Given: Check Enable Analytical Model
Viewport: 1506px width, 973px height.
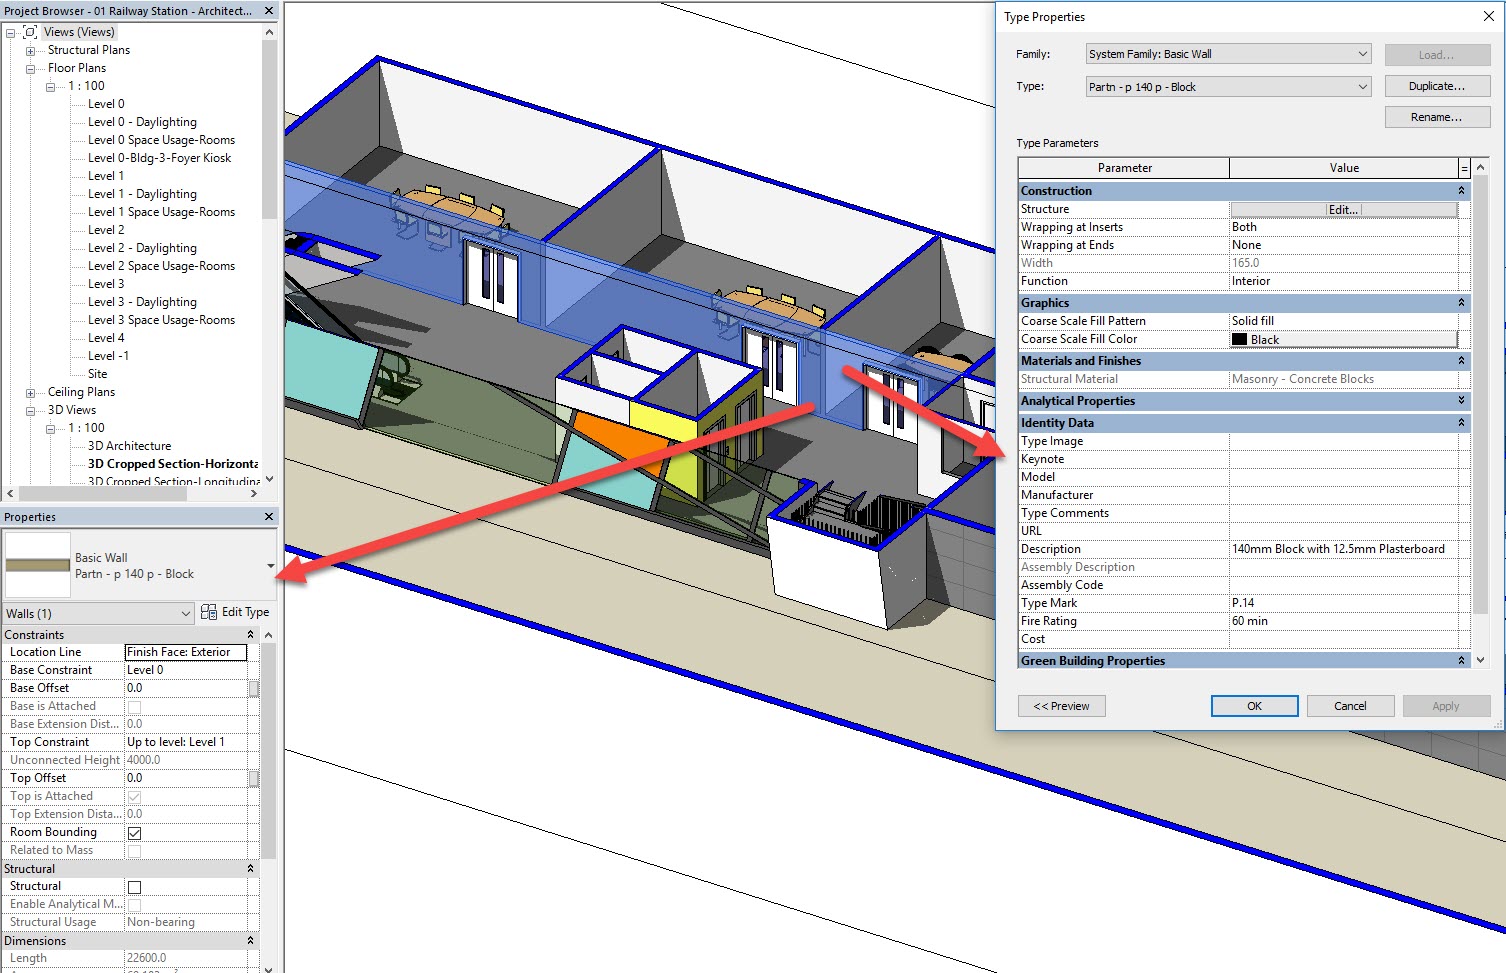Looking at the screenshot, I should (x=132, y=904).
